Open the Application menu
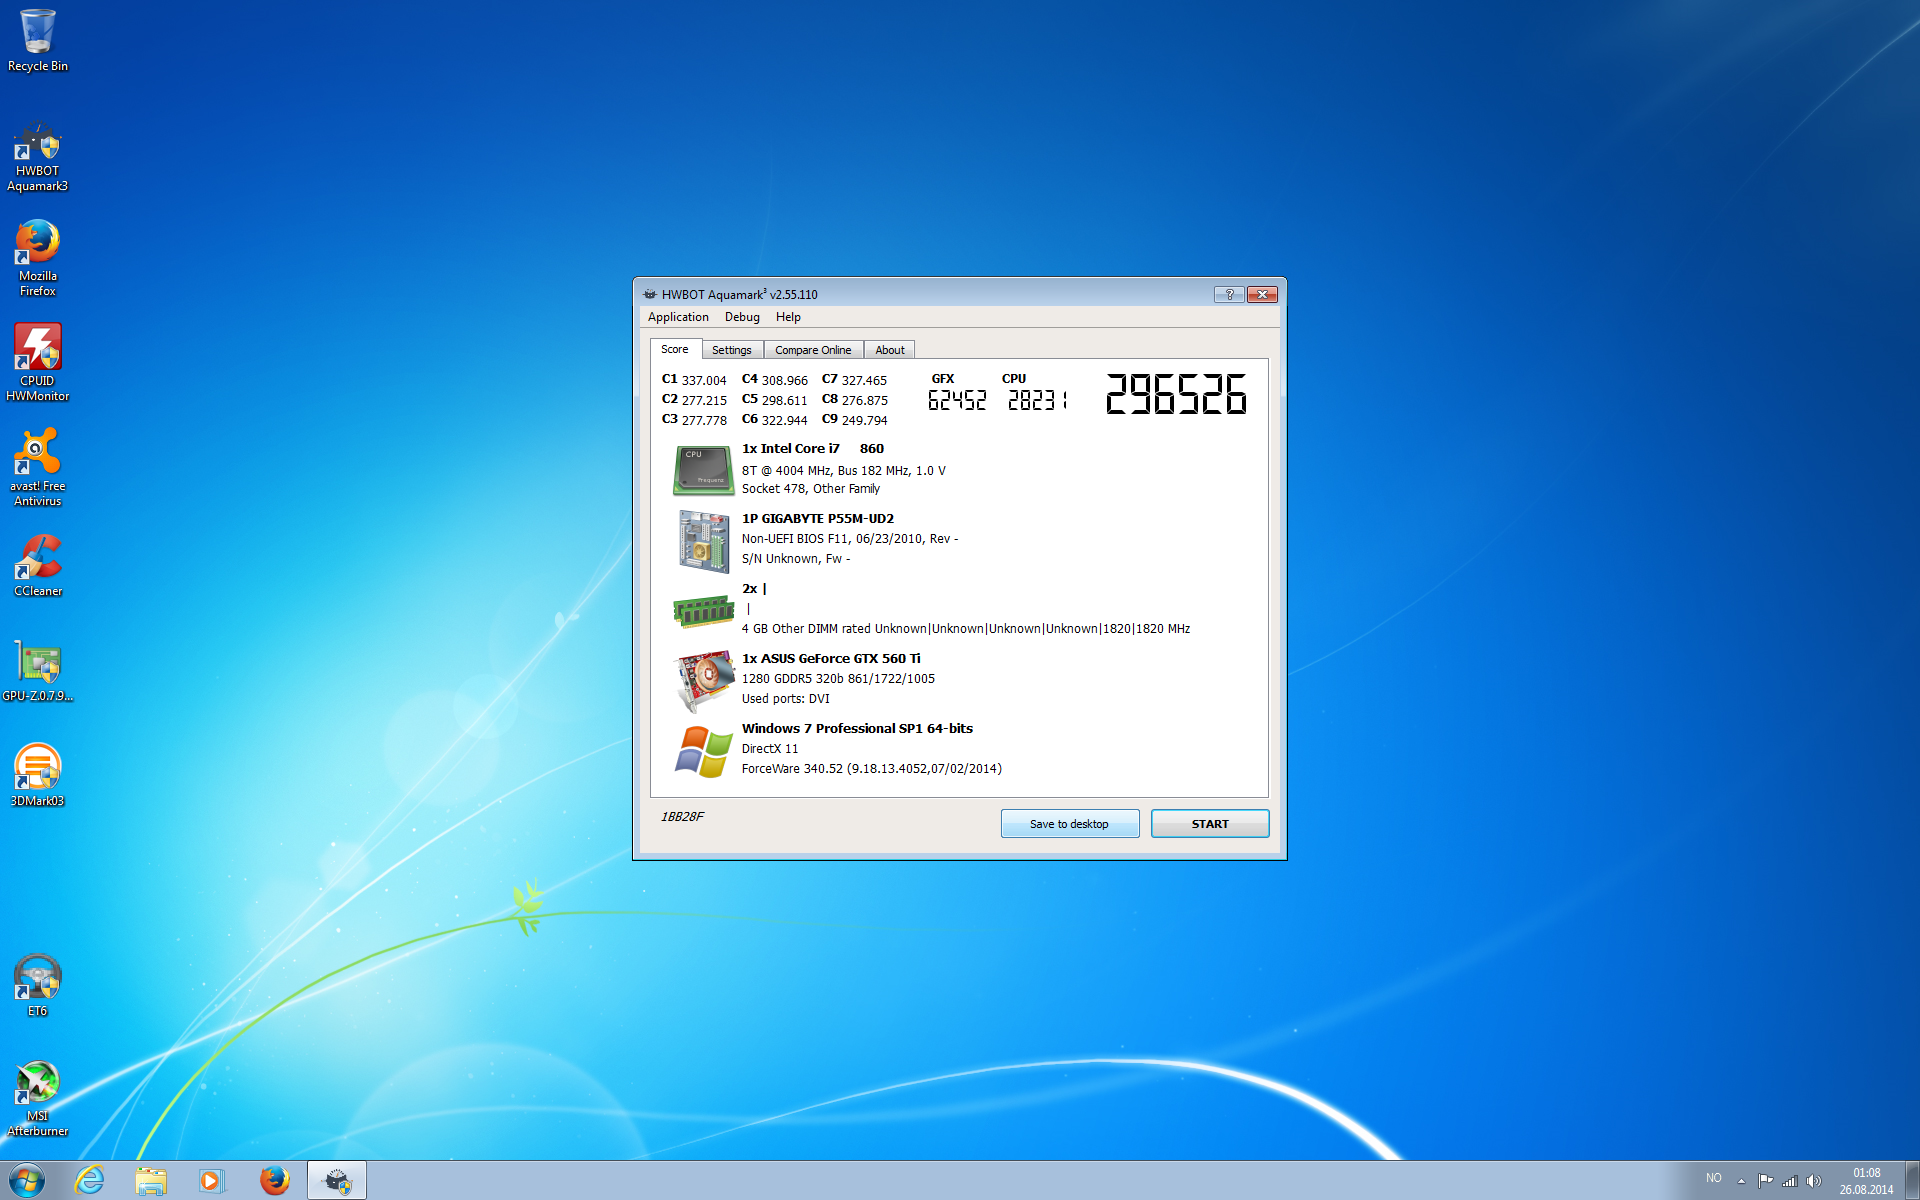Screen dimensions: 1920x1200 pos(678,317)
